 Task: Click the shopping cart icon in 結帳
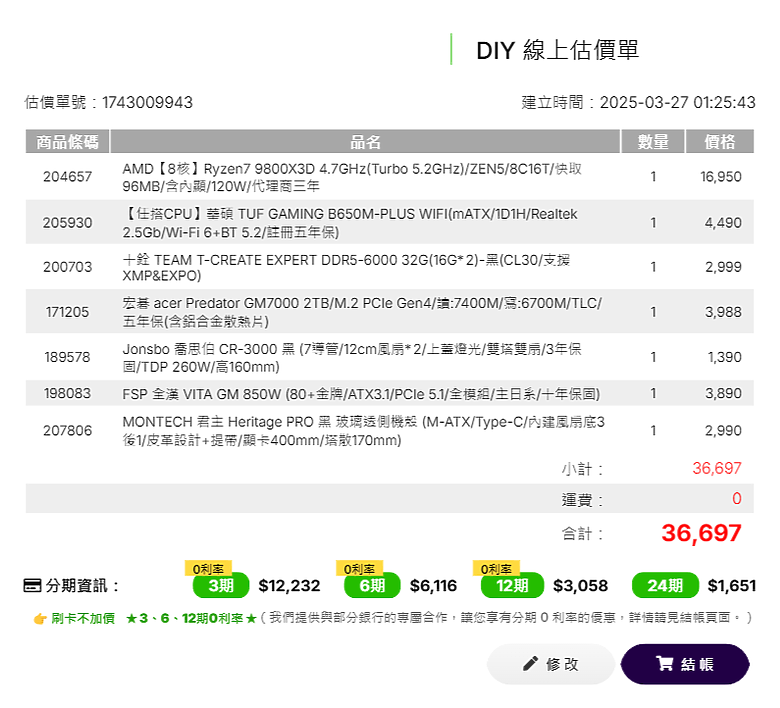pyautogui.click(x=665, y=664)
